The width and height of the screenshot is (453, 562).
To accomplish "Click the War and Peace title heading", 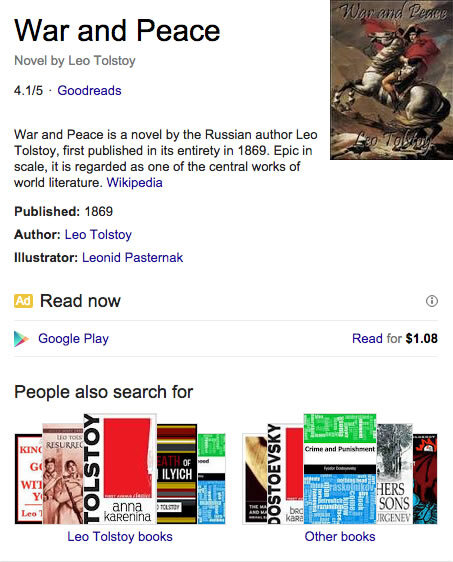I will click(117, 31).
